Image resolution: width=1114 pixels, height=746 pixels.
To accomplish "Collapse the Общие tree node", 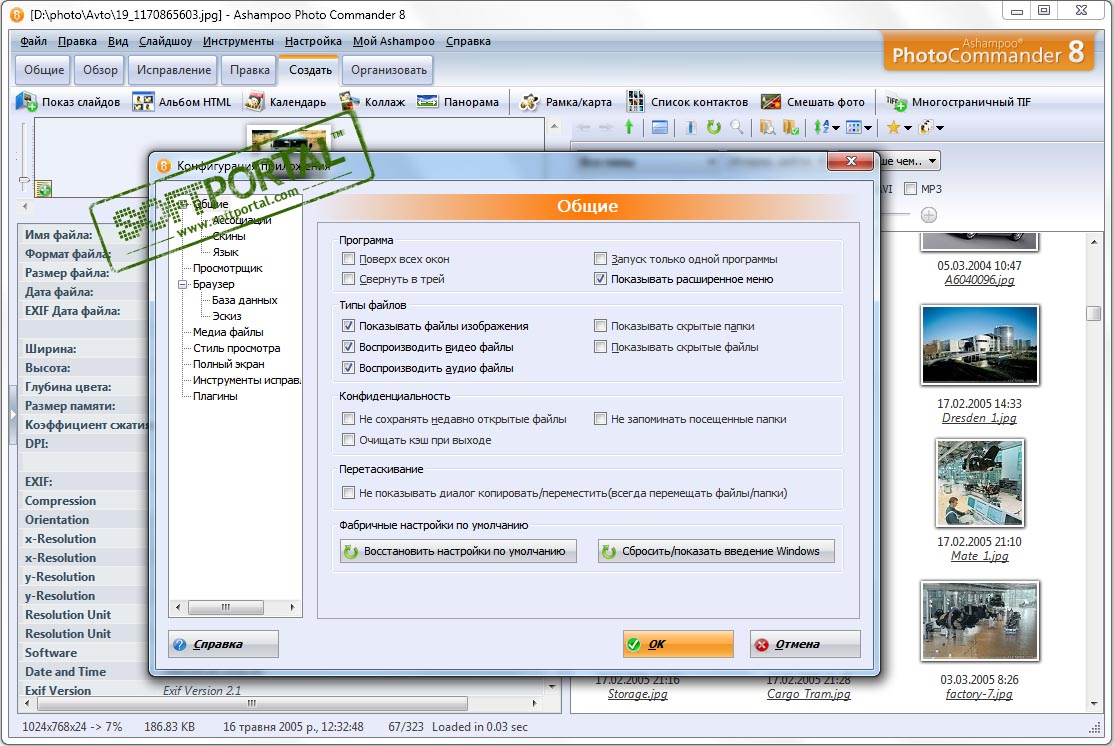I will (183, 205).
